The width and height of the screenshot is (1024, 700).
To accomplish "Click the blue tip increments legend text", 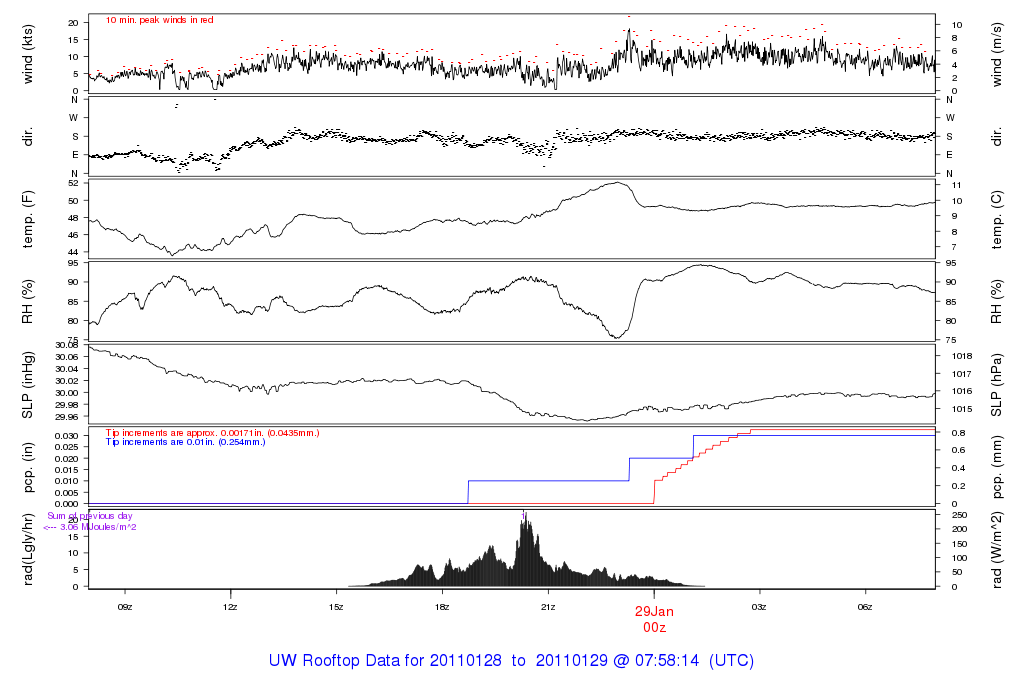I will tap(185, 442).
